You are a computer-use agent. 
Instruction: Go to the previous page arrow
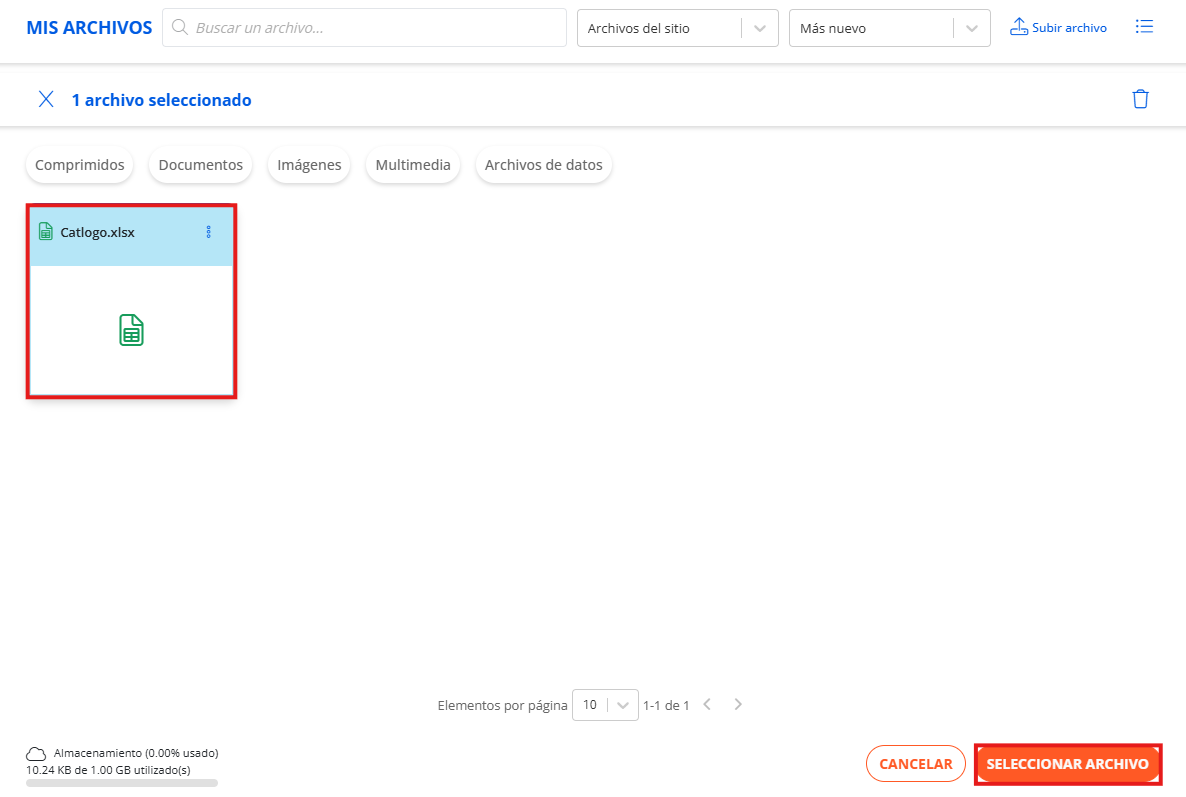pyautogui.click(x=707, y=705)
